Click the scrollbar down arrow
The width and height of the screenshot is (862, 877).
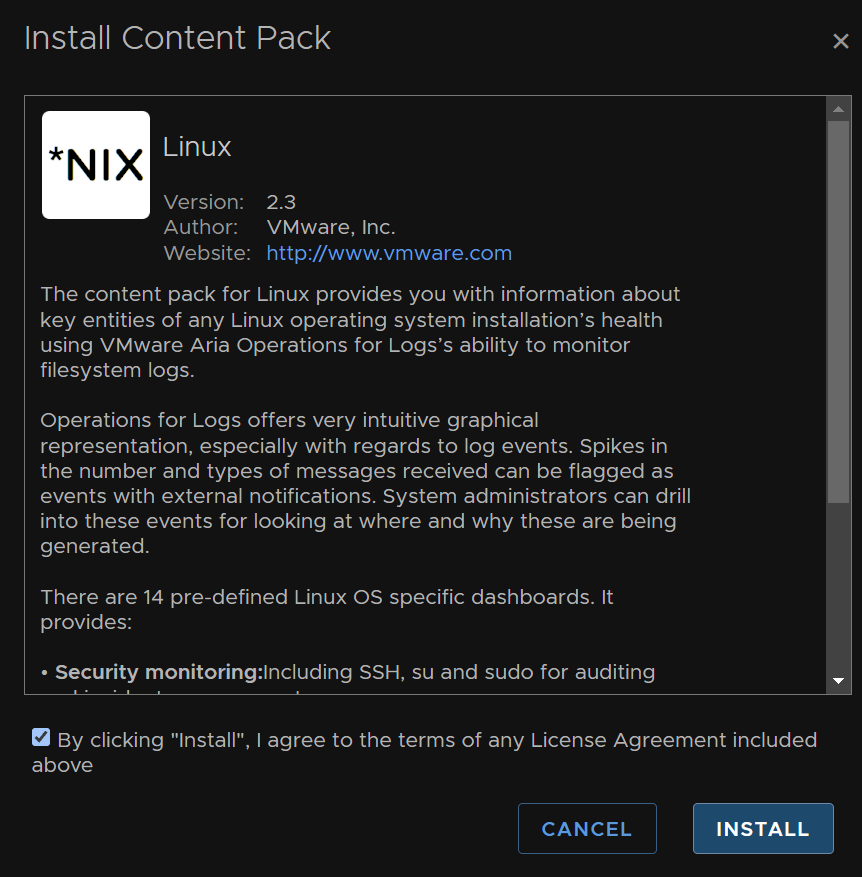[838, 681]
